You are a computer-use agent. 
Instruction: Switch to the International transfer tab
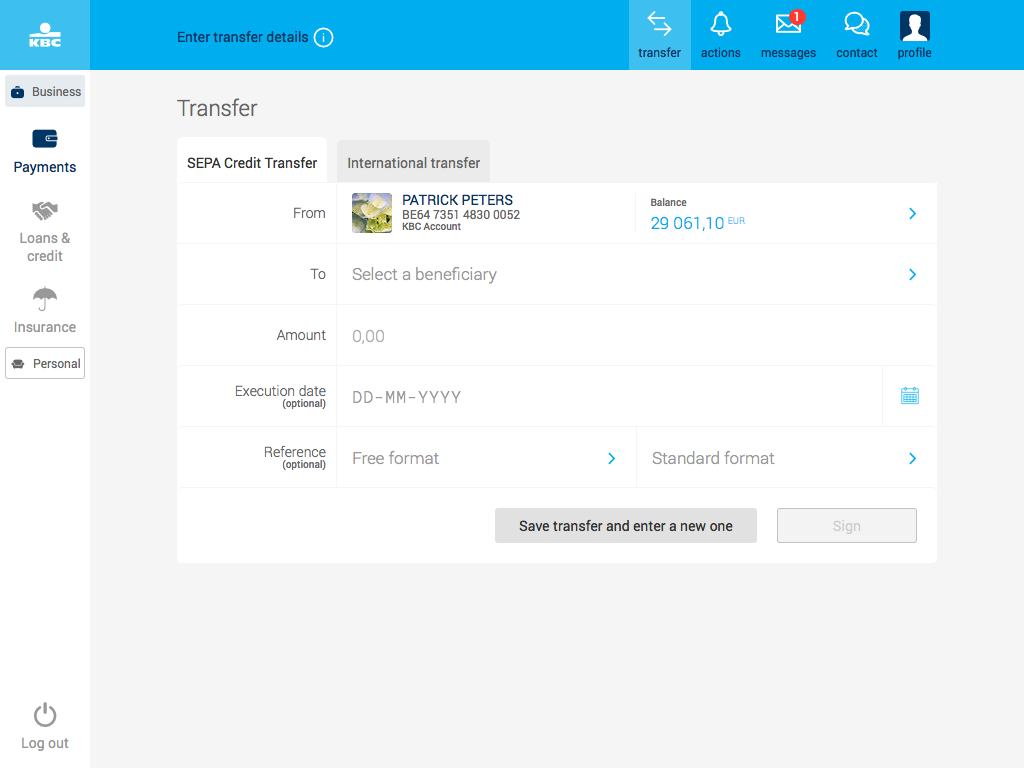[x=413, y=161]
